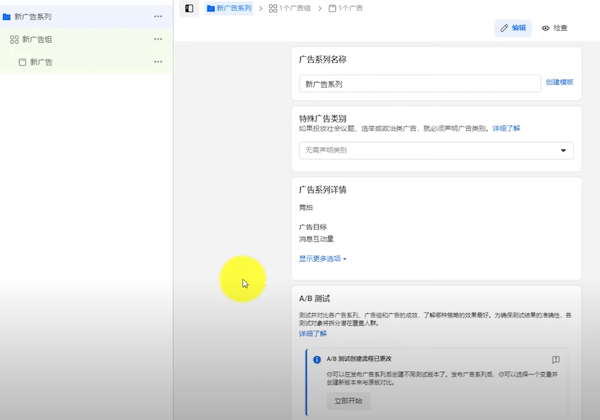Click the 广告系列名称 text field
The width and height of the screenshot is (600, 420).
point(420,84)
